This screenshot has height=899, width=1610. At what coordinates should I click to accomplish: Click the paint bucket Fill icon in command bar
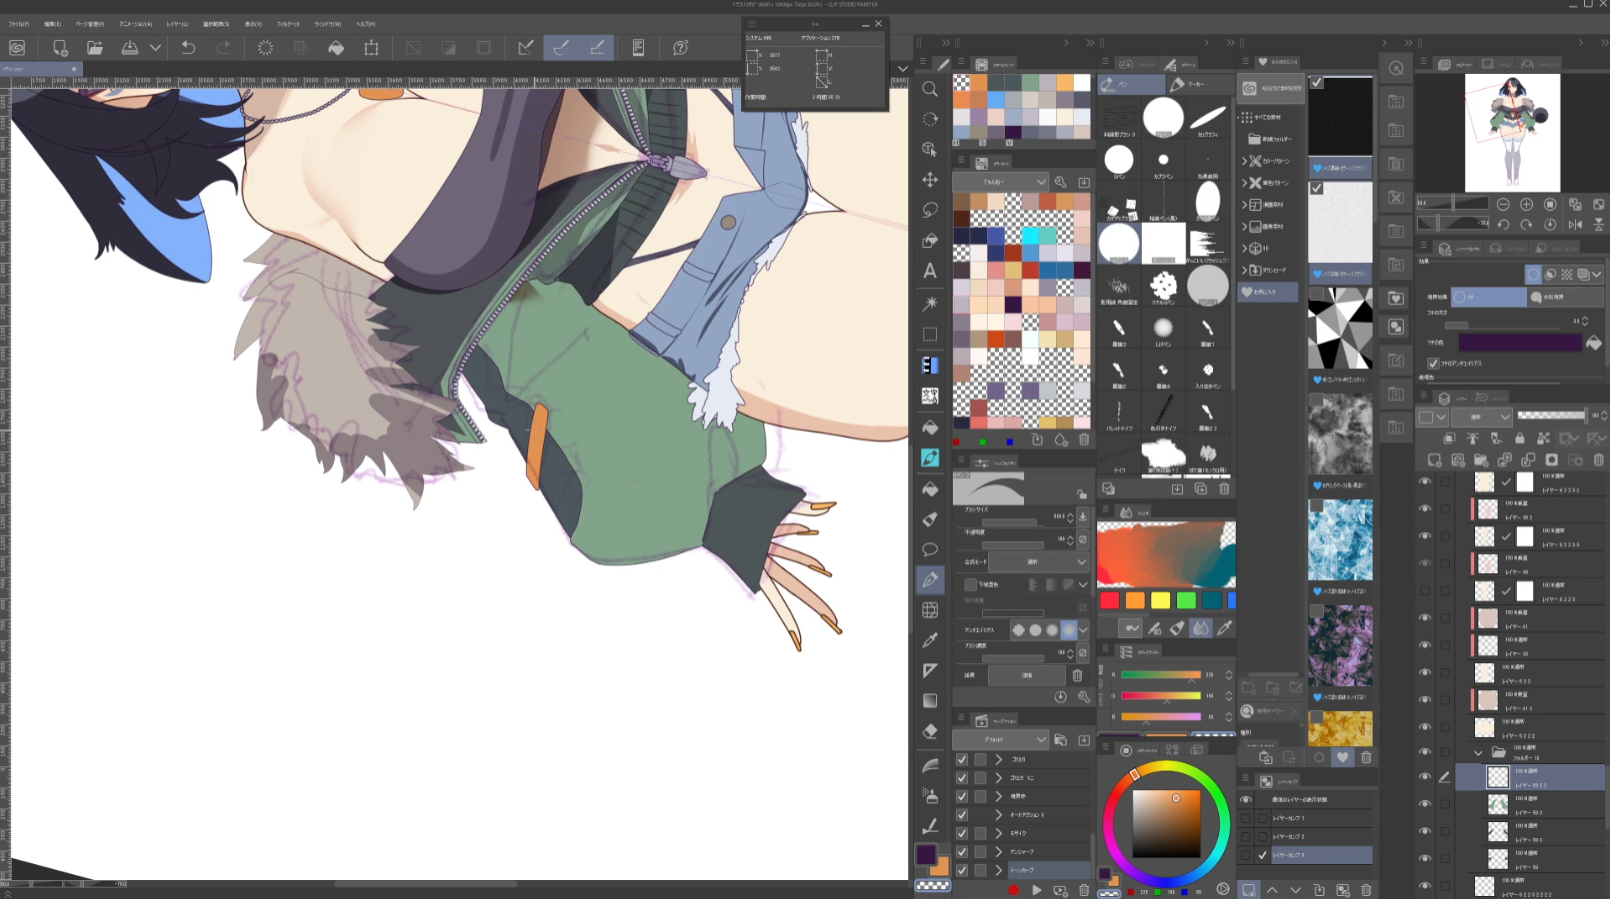click(x=336, y=47)
